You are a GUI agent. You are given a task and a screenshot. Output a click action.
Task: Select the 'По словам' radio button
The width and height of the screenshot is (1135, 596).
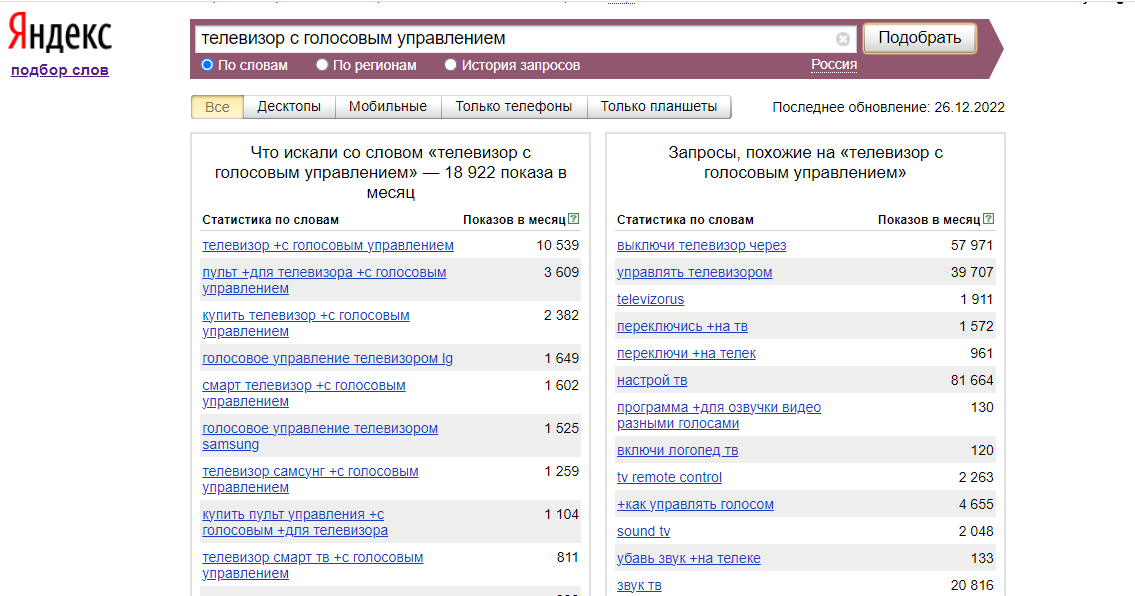pyautogui.click(x=207, y=65)
